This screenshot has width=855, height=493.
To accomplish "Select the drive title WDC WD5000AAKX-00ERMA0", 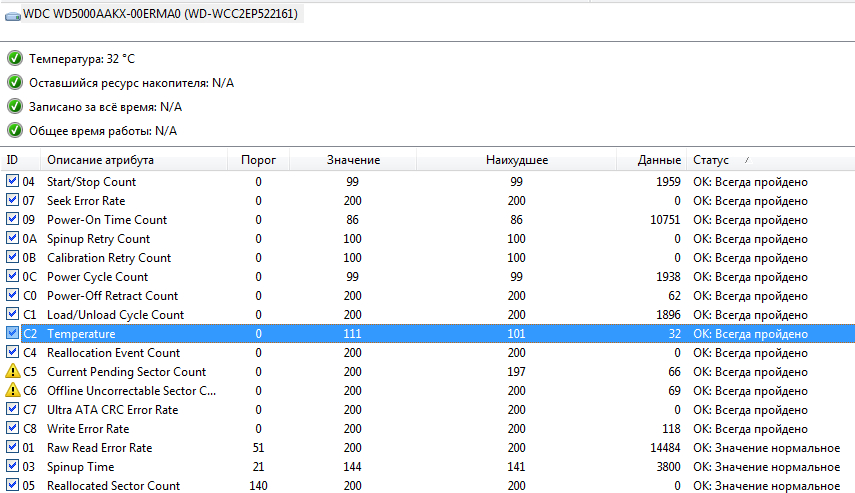I will click(160, 14).
